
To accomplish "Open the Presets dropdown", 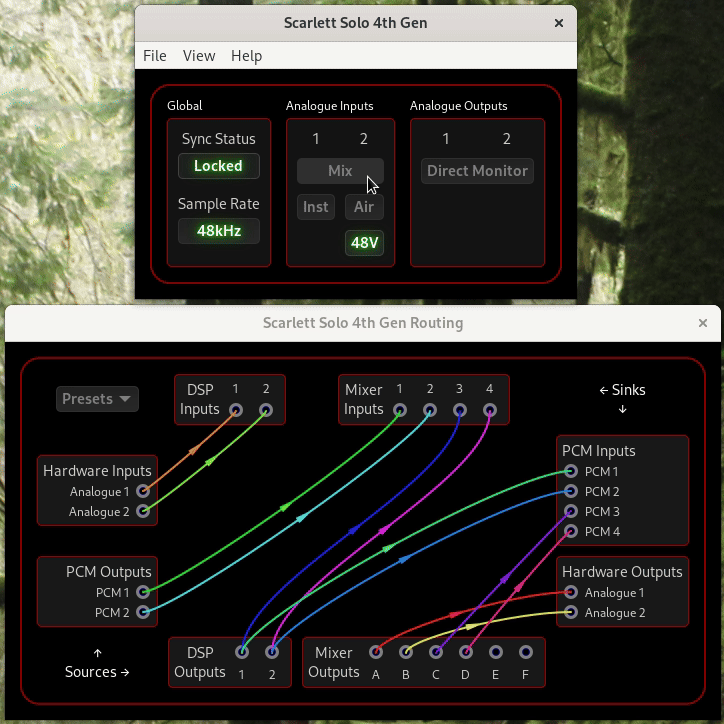I will pos(97,399).
